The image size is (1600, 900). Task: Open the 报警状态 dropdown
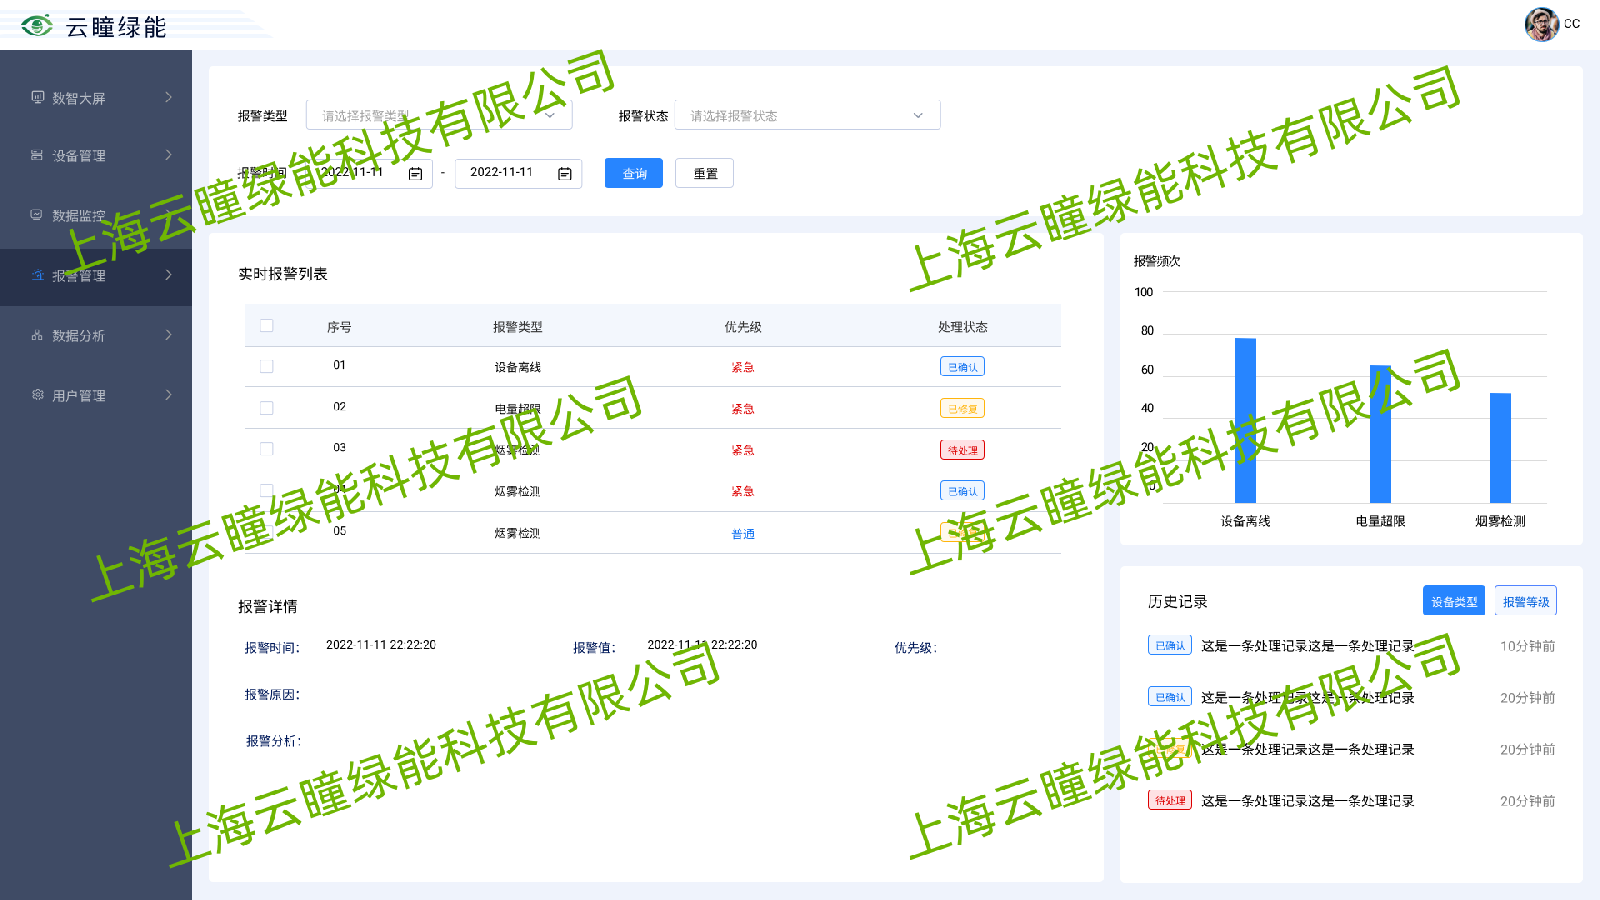tap(807, 115)
